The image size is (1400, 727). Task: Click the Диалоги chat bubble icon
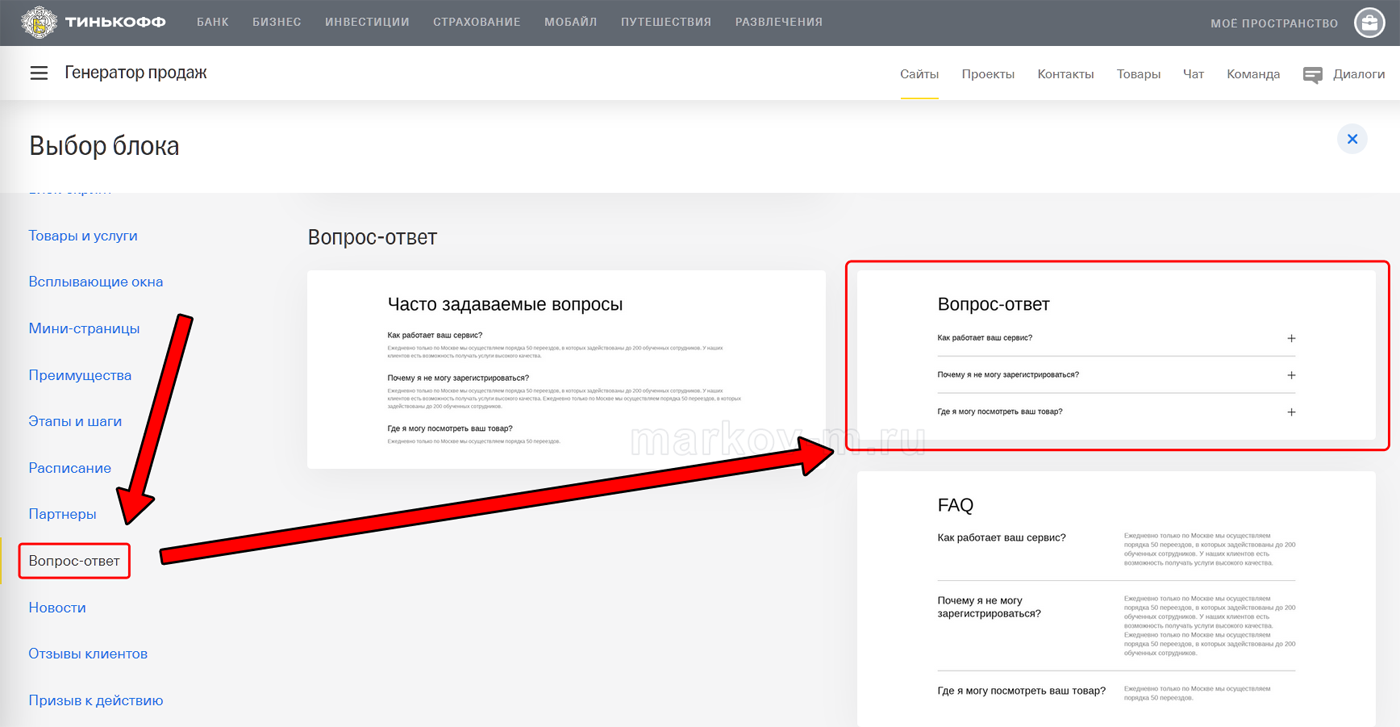click(1313, 75)
